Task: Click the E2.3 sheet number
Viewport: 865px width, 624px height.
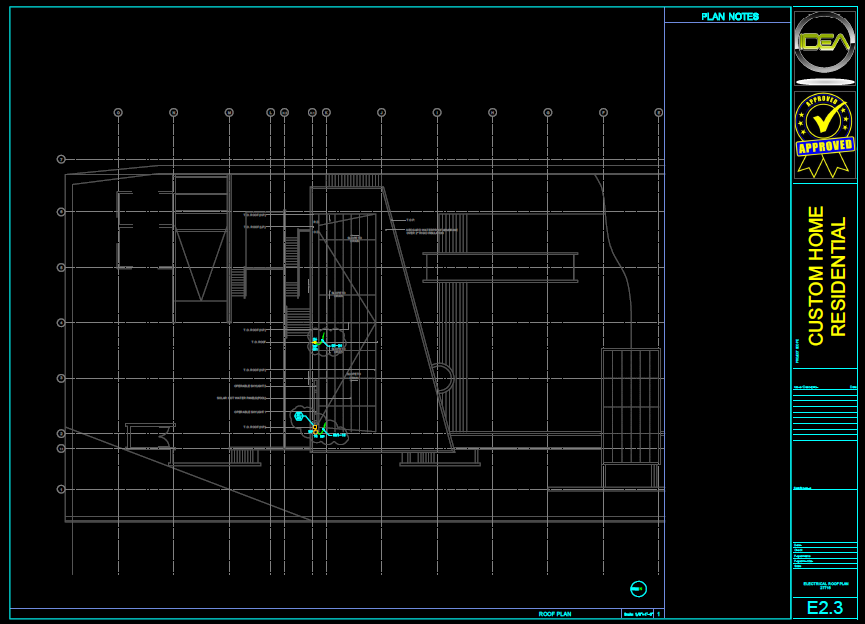Action: (x=824, y=608)
